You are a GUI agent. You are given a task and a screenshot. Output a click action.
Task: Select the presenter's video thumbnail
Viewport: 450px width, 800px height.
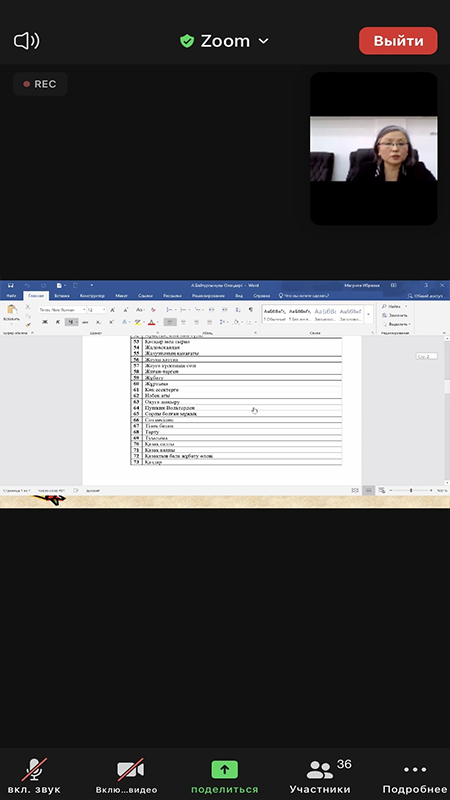(373, 148)
